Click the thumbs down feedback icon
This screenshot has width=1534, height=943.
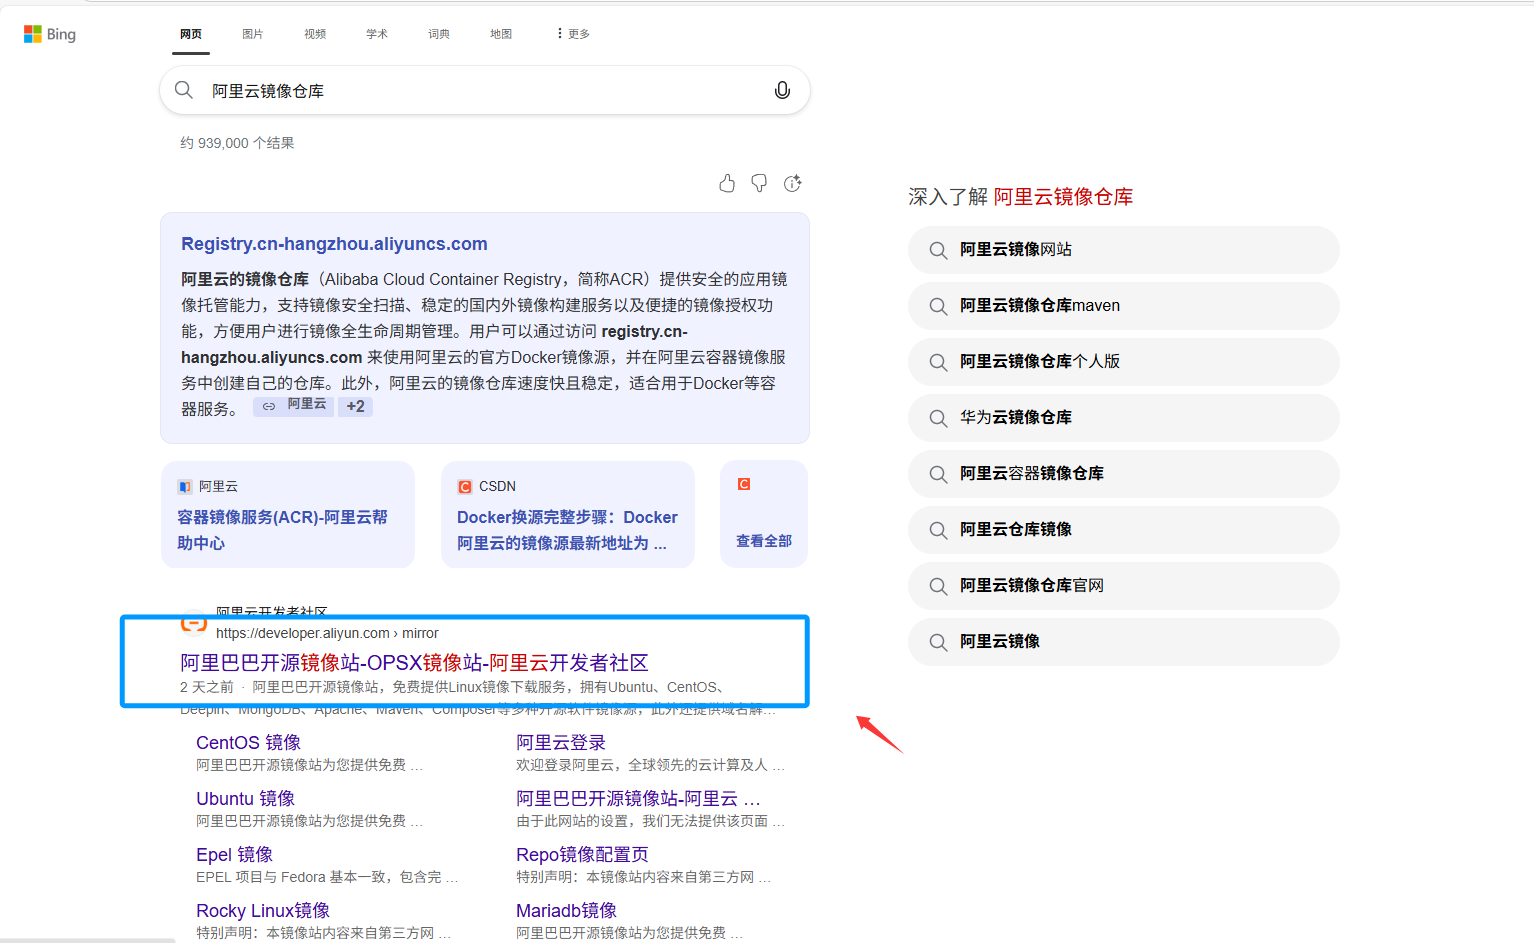point(760,183)
